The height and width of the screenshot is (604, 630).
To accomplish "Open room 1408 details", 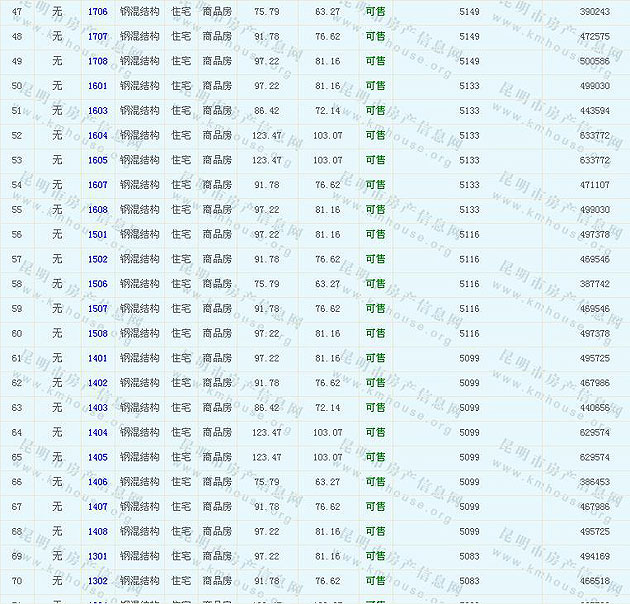I will pyautogui.click(x=98, y=531).
